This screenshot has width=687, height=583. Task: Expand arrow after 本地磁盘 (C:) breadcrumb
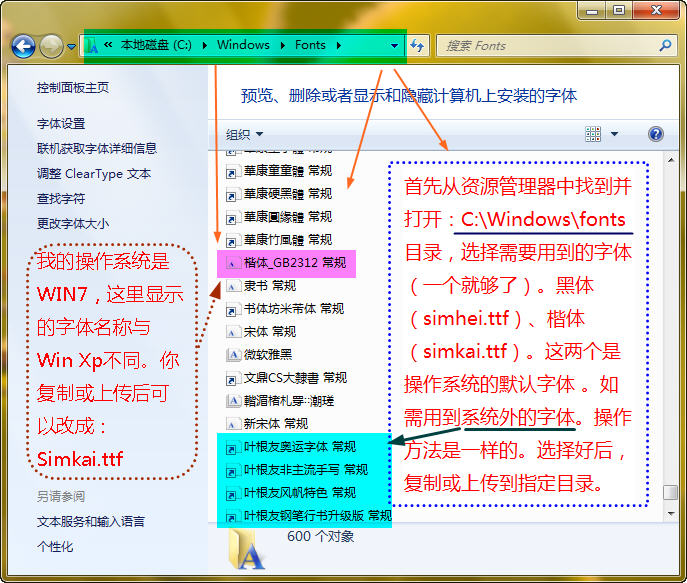pyautogui.click(x=205, y=46)
